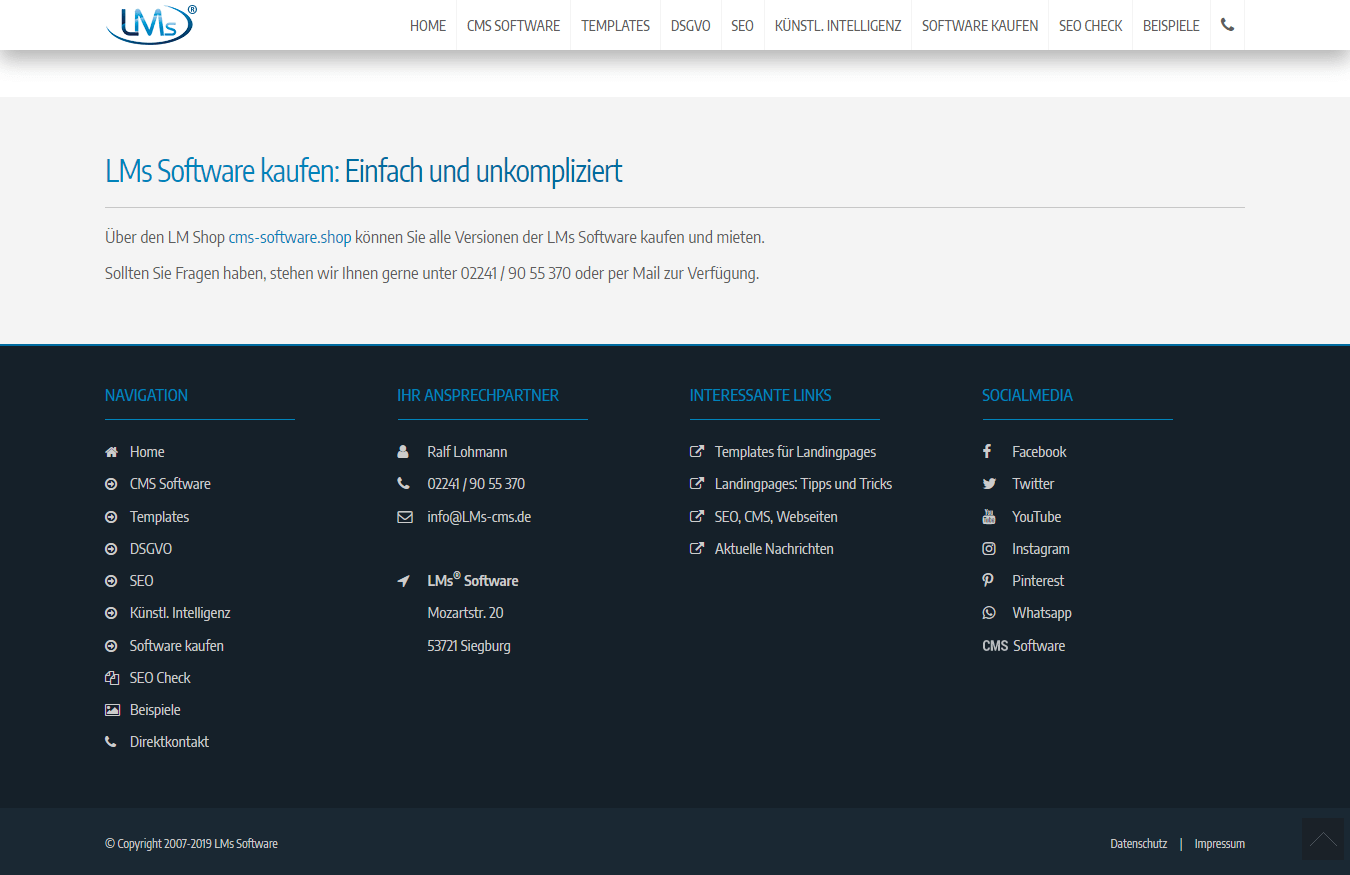Follow the cms-software.shop link
1350x875 pixels.
pyautogui.click(x=290, y=238)
